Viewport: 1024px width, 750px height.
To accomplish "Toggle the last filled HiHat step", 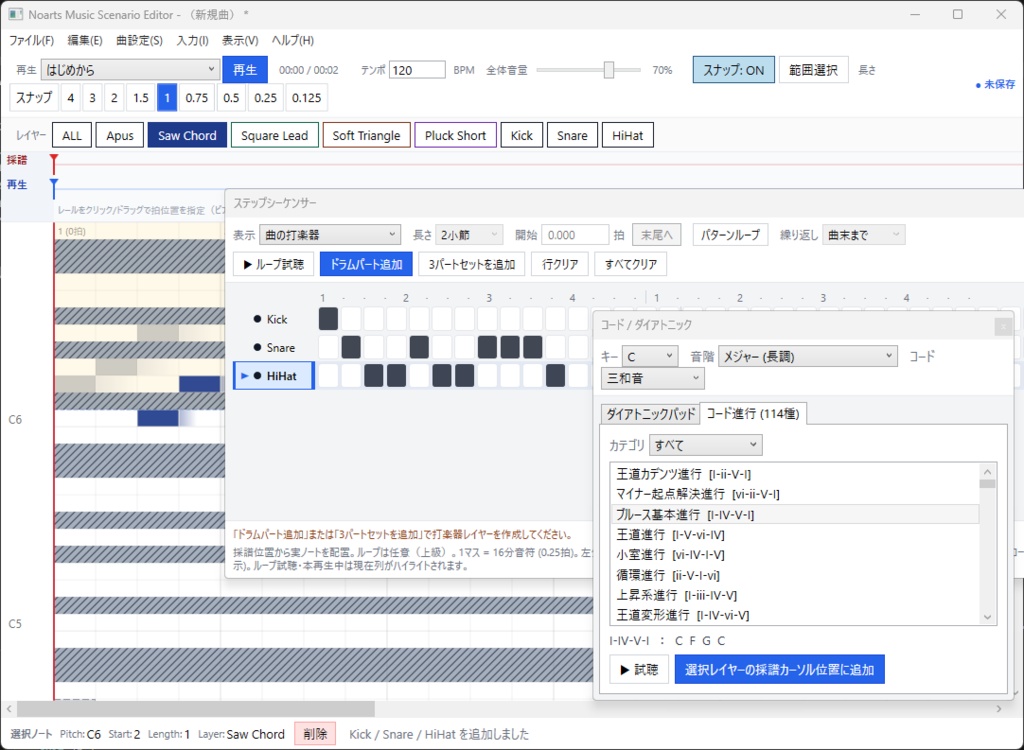I will click(555, 376).
